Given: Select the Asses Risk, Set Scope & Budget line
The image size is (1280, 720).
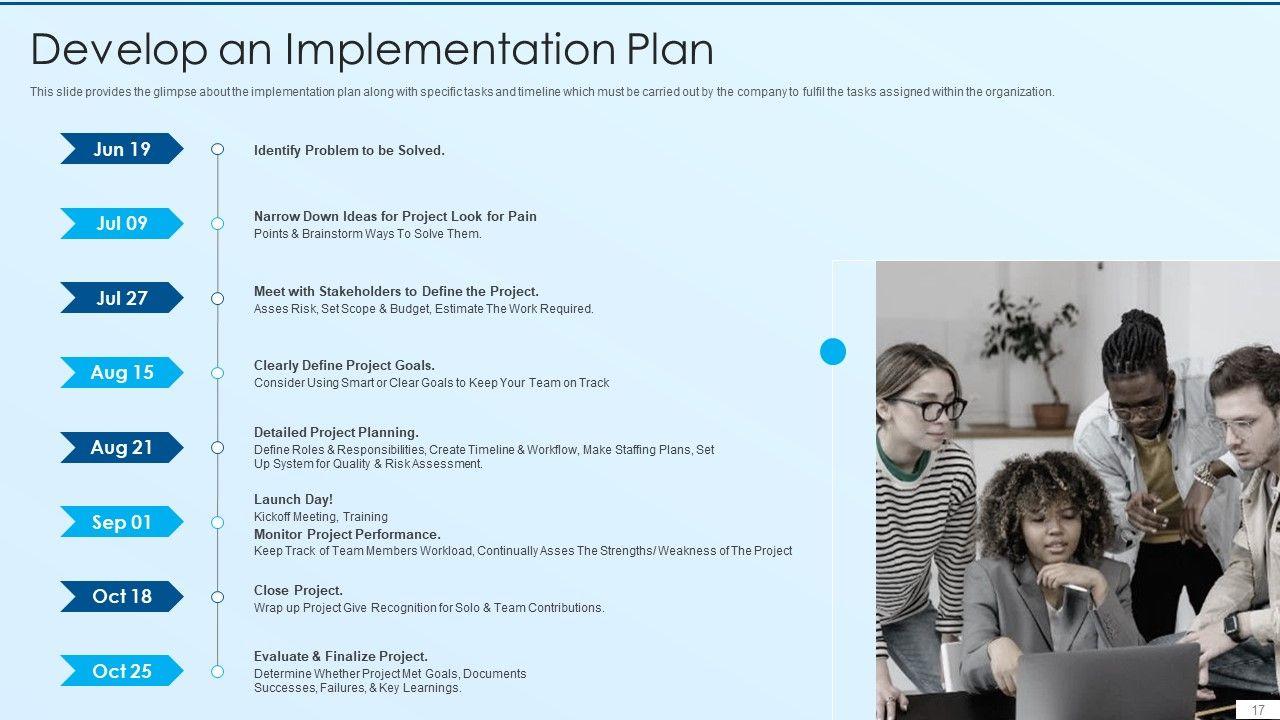Looking at the screenshot, I should (424, 309).
